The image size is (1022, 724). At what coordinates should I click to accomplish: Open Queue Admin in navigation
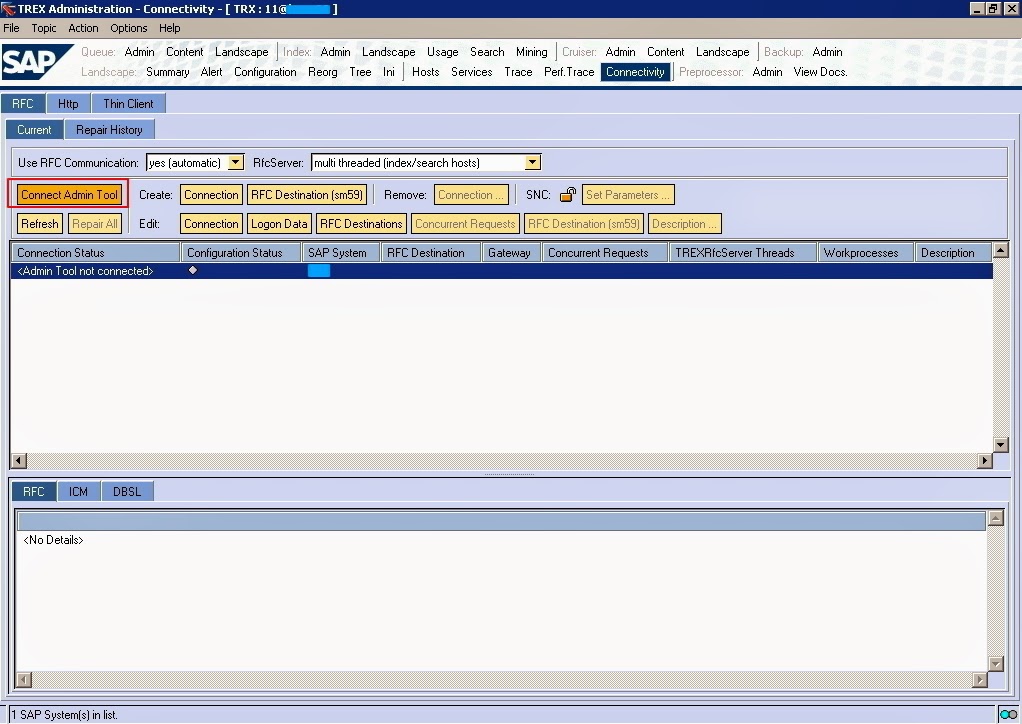coord(139,51)
